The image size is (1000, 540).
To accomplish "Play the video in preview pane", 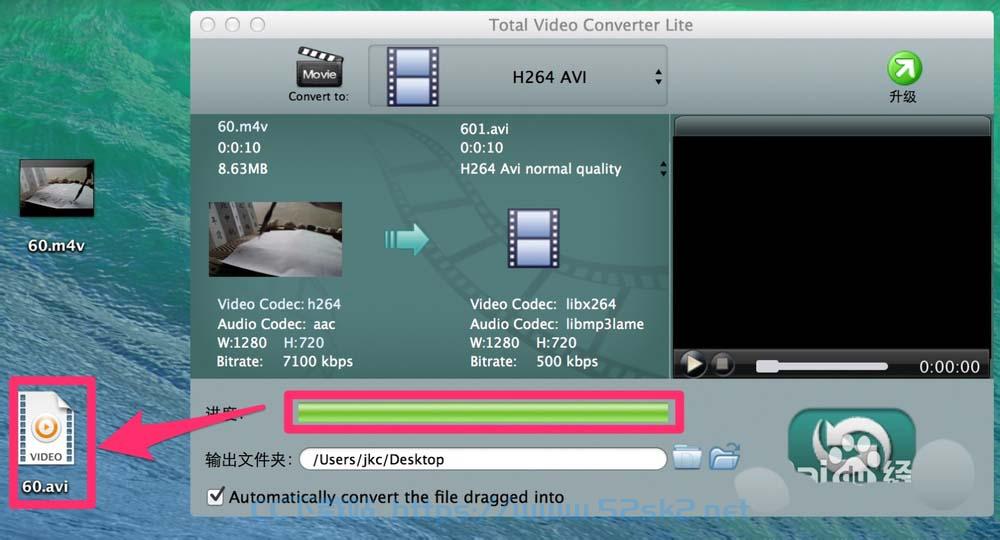I will pyautogui.click(x=693, y=365).
